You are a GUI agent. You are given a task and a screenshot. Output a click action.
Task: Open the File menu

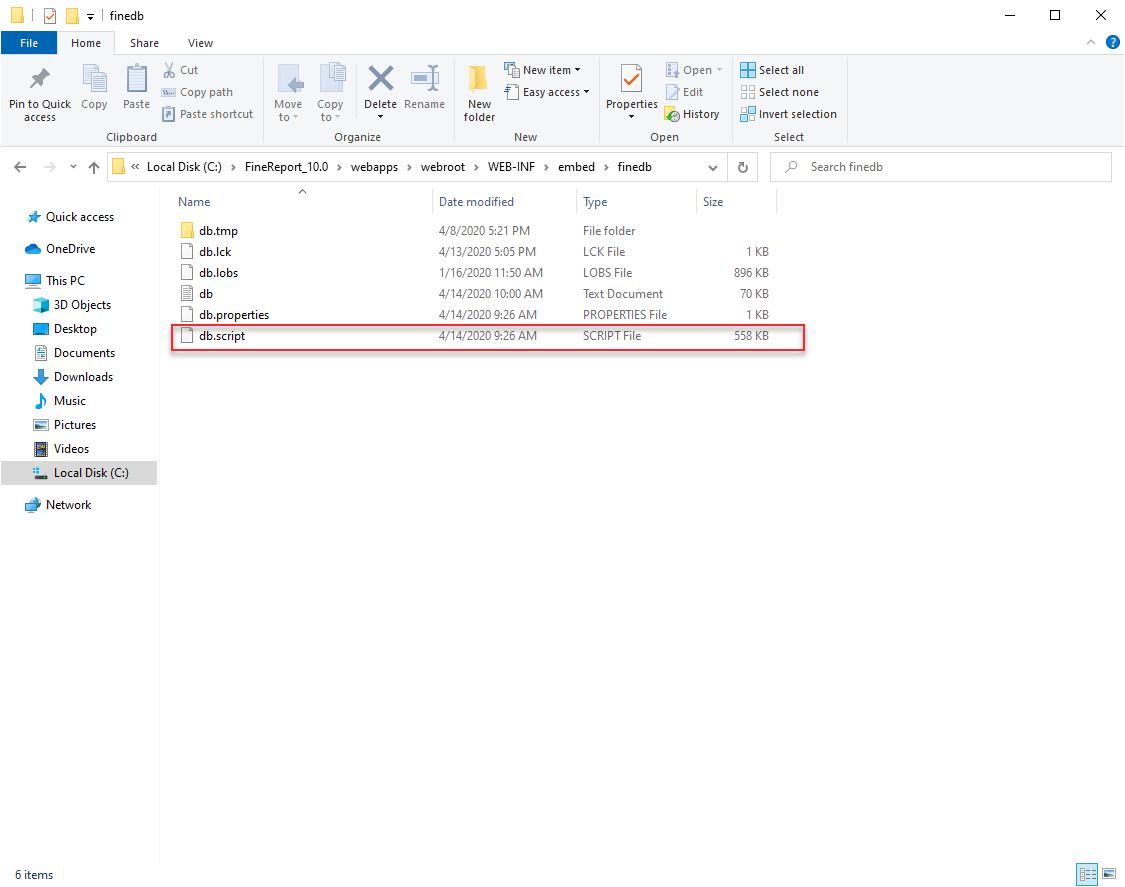point(29,43)
